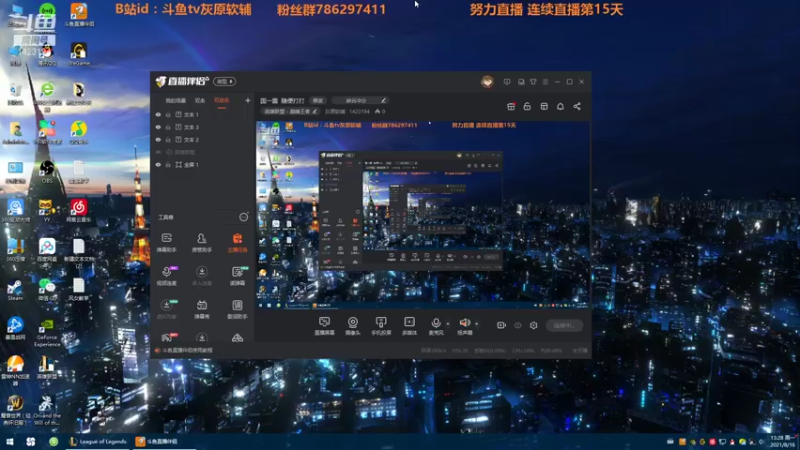Toggle the lock of 文本 2 layer
Image resolution: width=800 pixels, height=450 pixels.
pos(168,140)
